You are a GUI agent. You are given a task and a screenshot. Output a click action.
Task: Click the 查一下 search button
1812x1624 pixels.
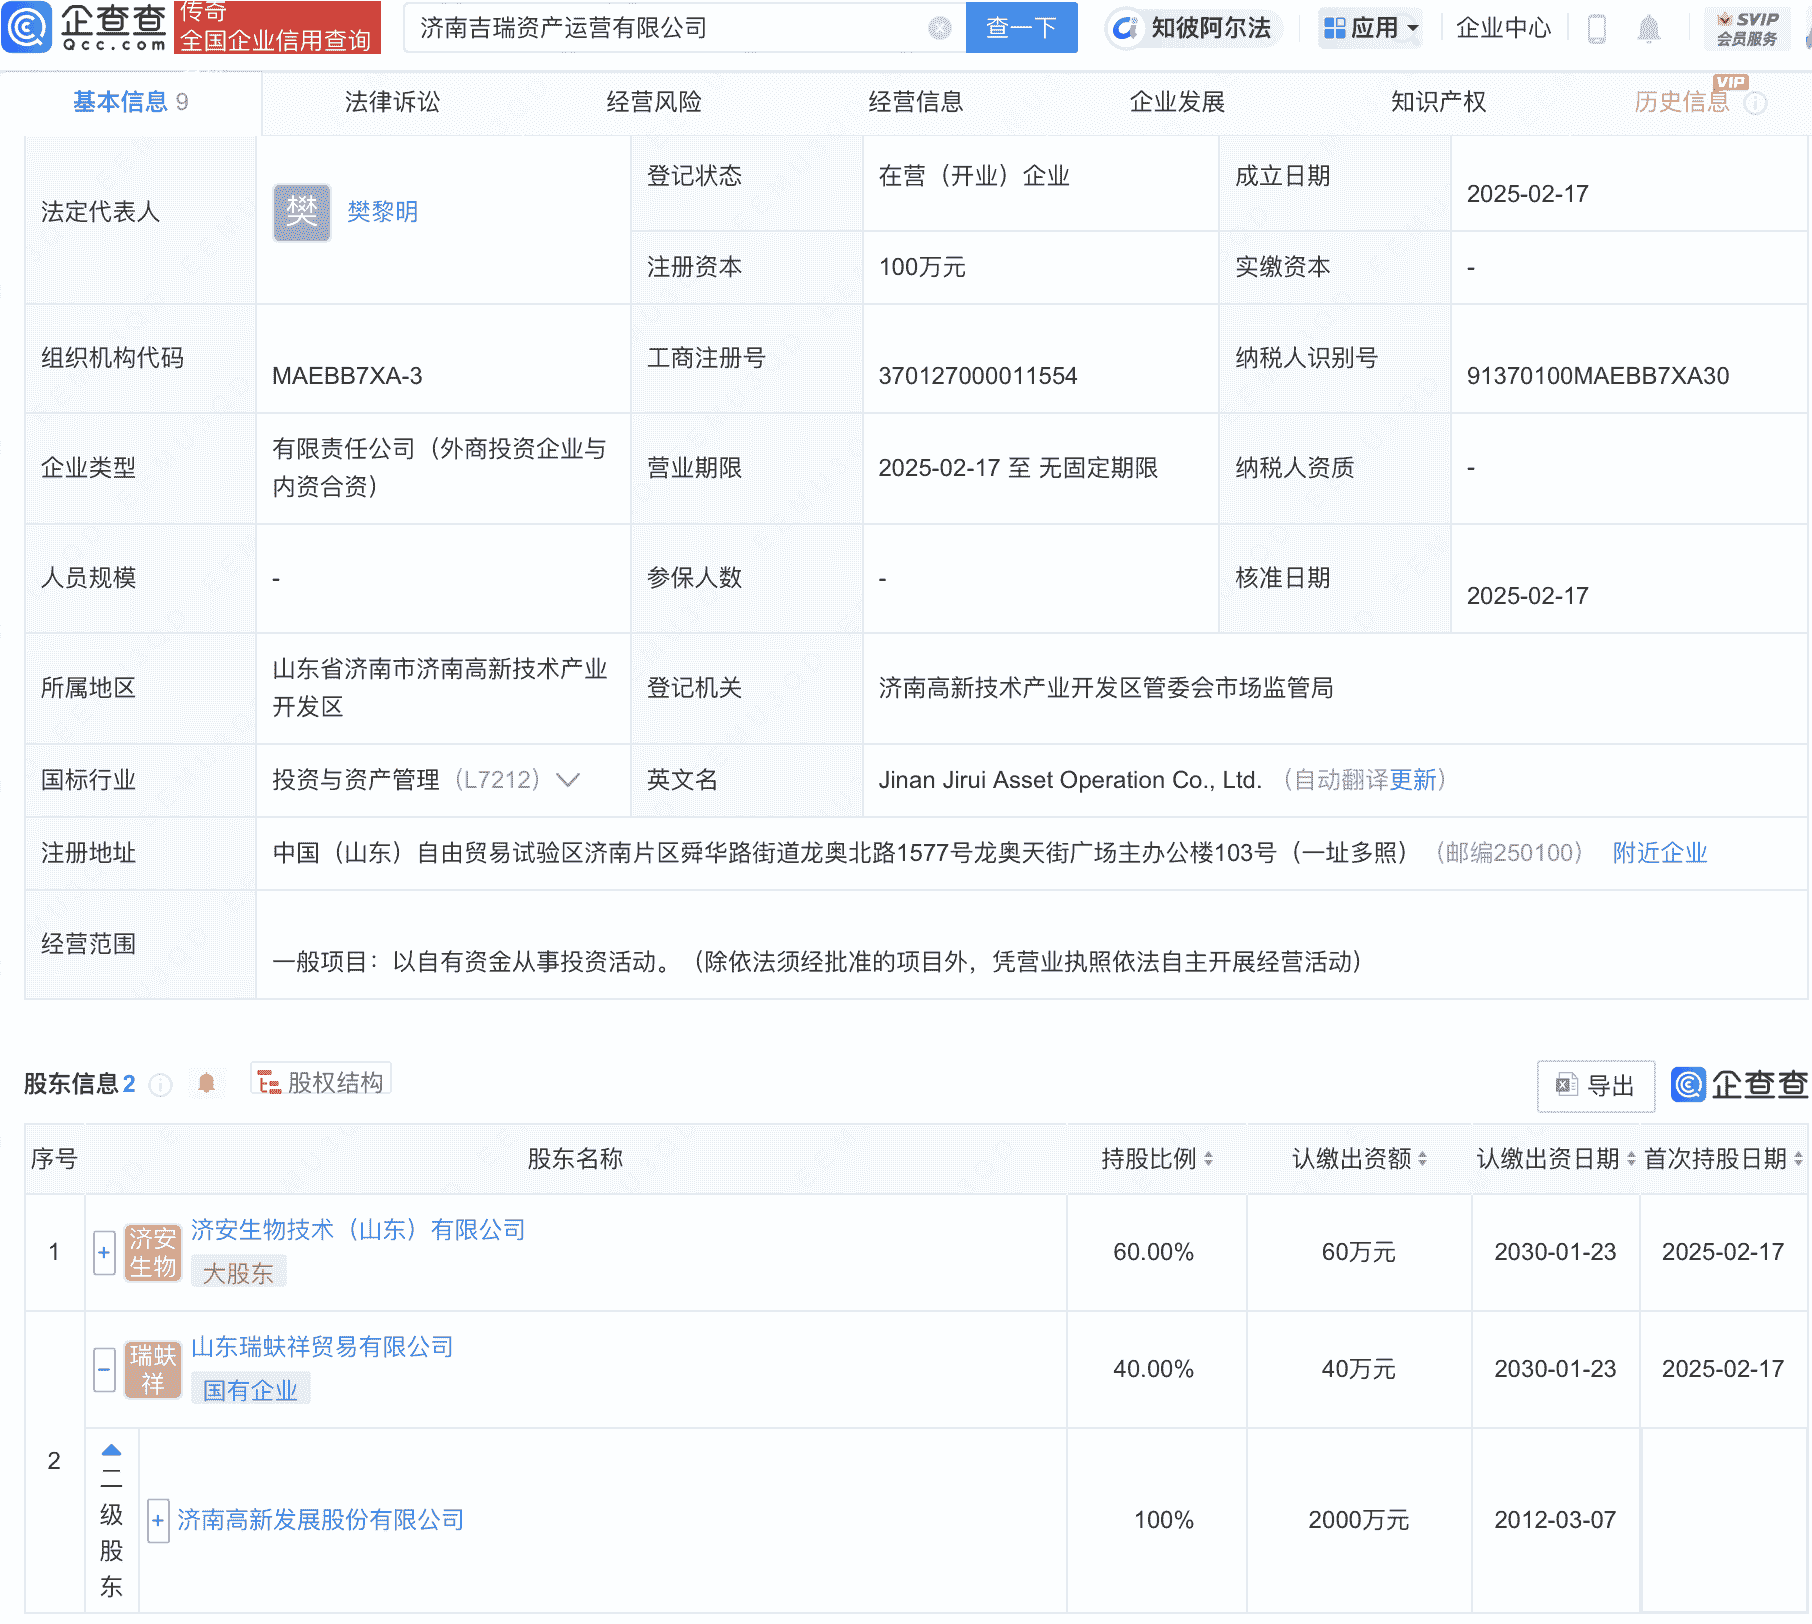[1020, 28]
